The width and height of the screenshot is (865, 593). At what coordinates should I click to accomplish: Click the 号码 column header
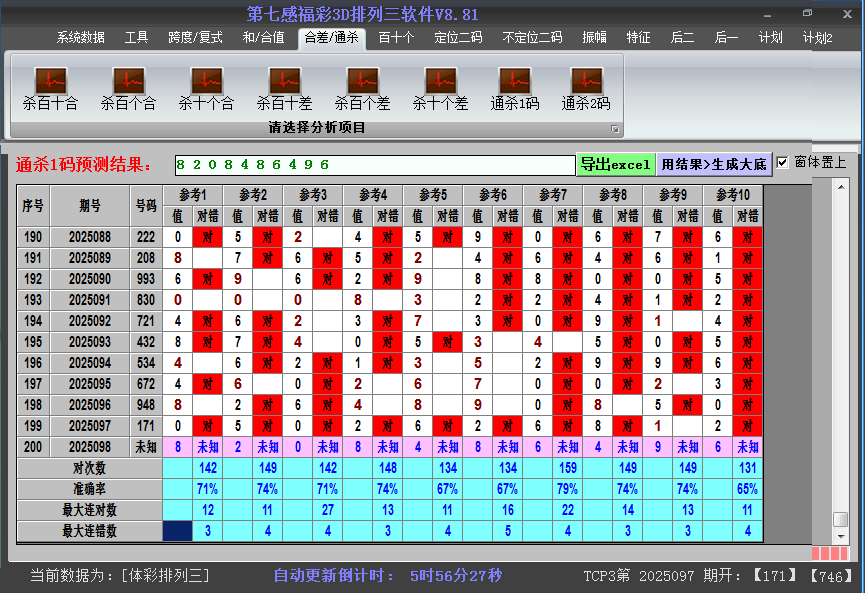146,206
